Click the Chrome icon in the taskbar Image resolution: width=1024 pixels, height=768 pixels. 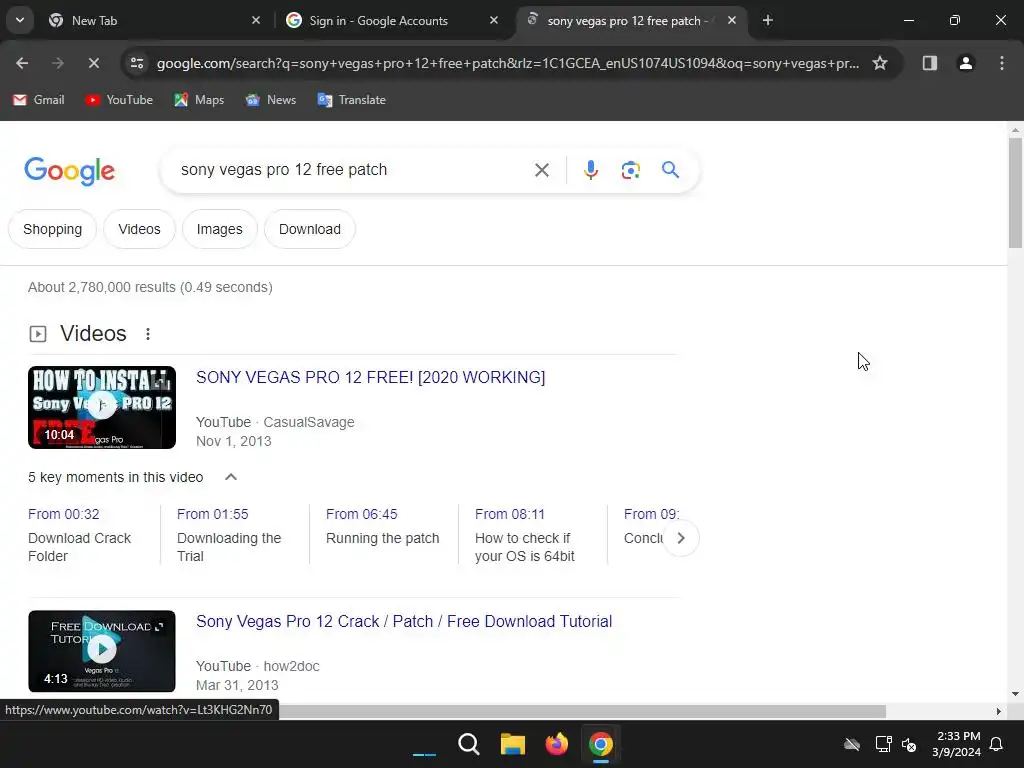coord(600,744)
